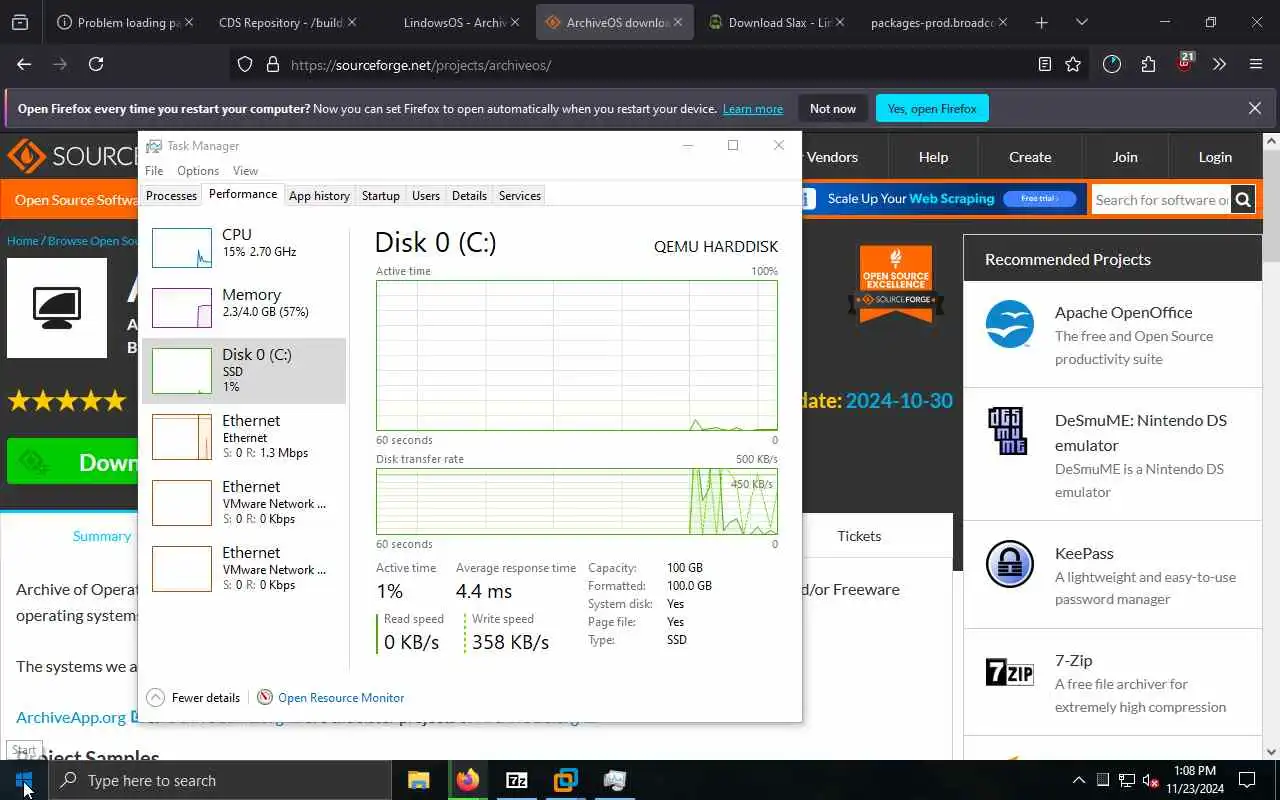Viewport: 1280px width, 800px height.
Task: List all tabs dropdown arrow
Action: click(1081, 22)
